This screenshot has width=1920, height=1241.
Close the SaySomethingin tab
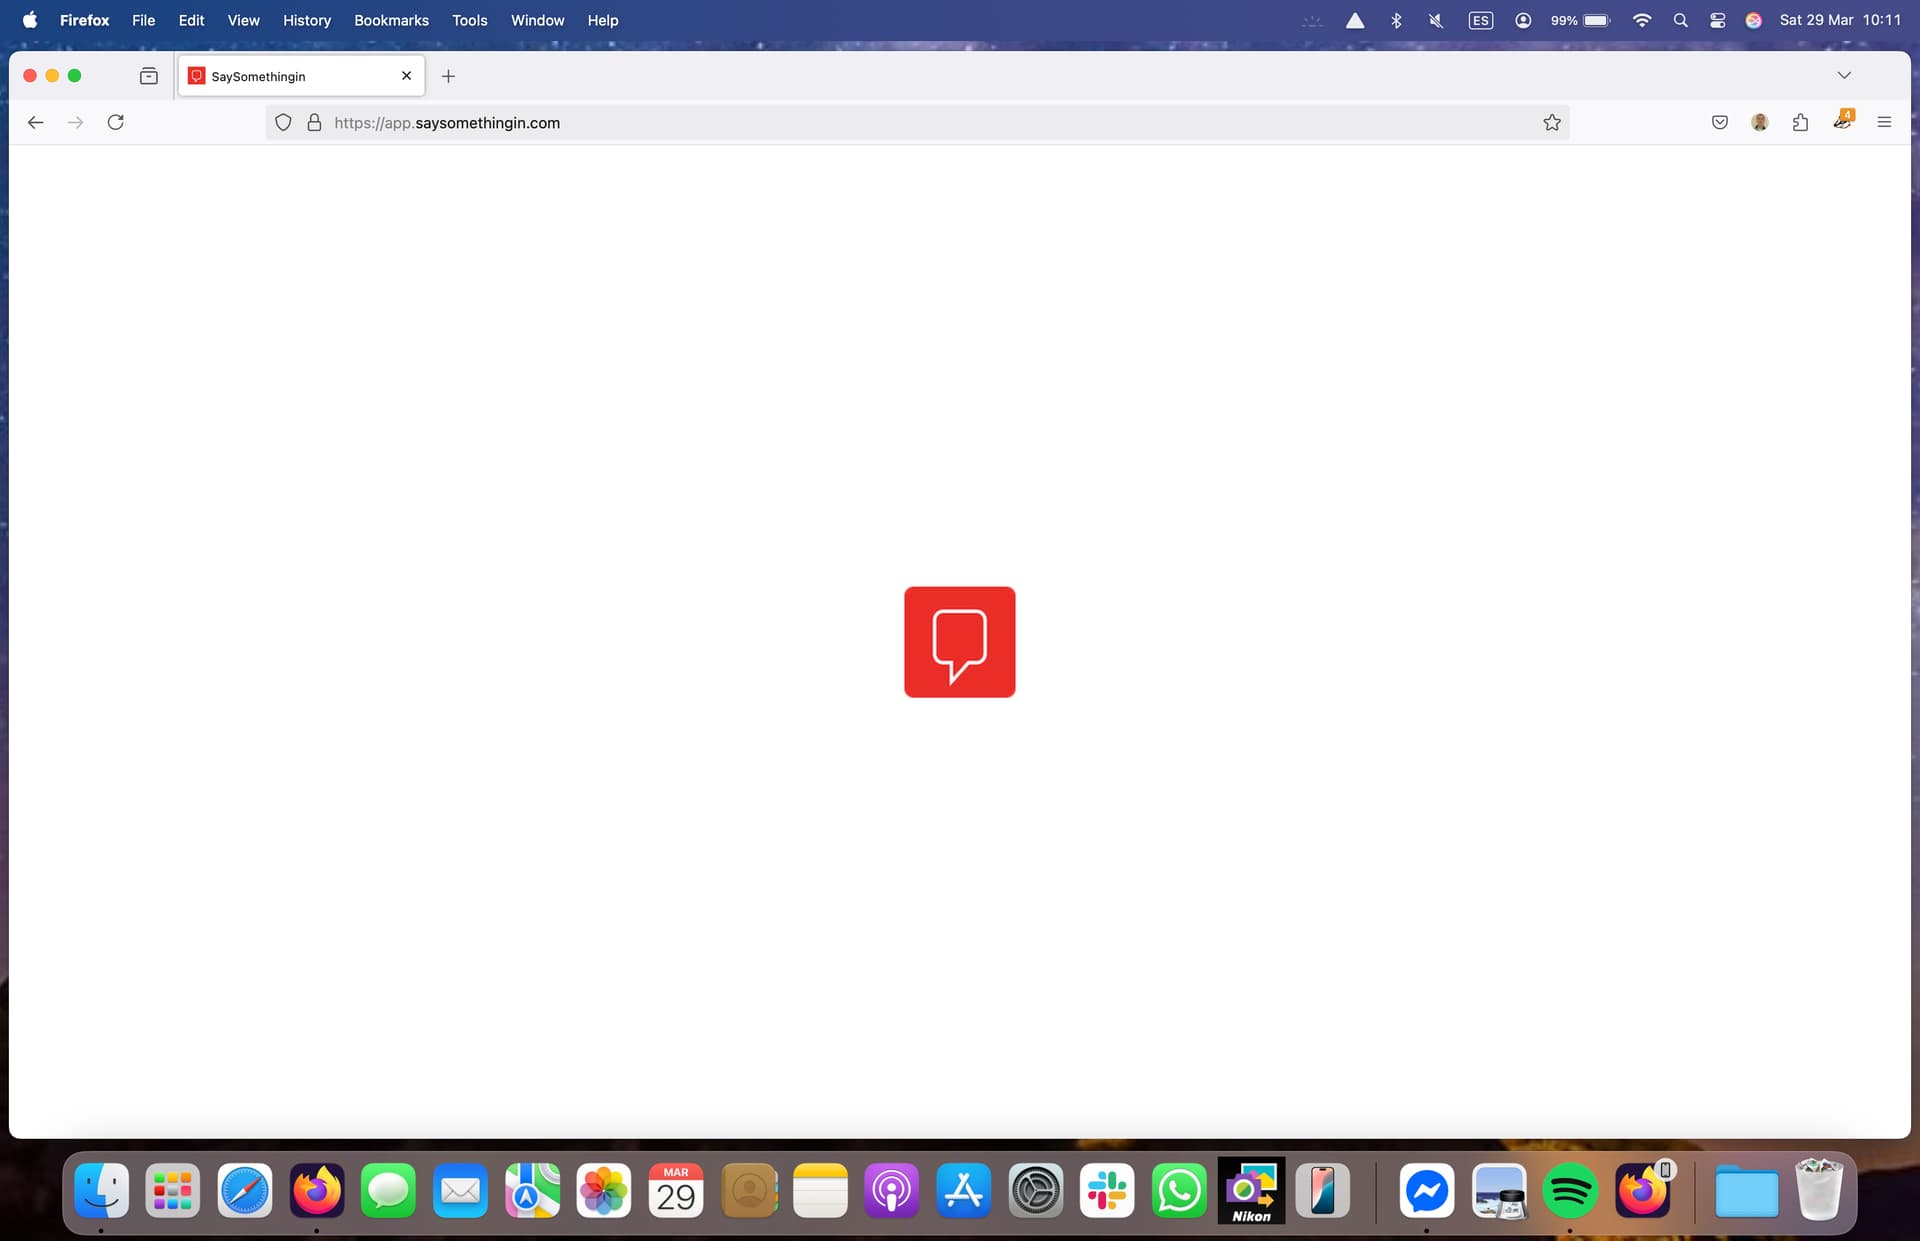click(x=406, y=76)
